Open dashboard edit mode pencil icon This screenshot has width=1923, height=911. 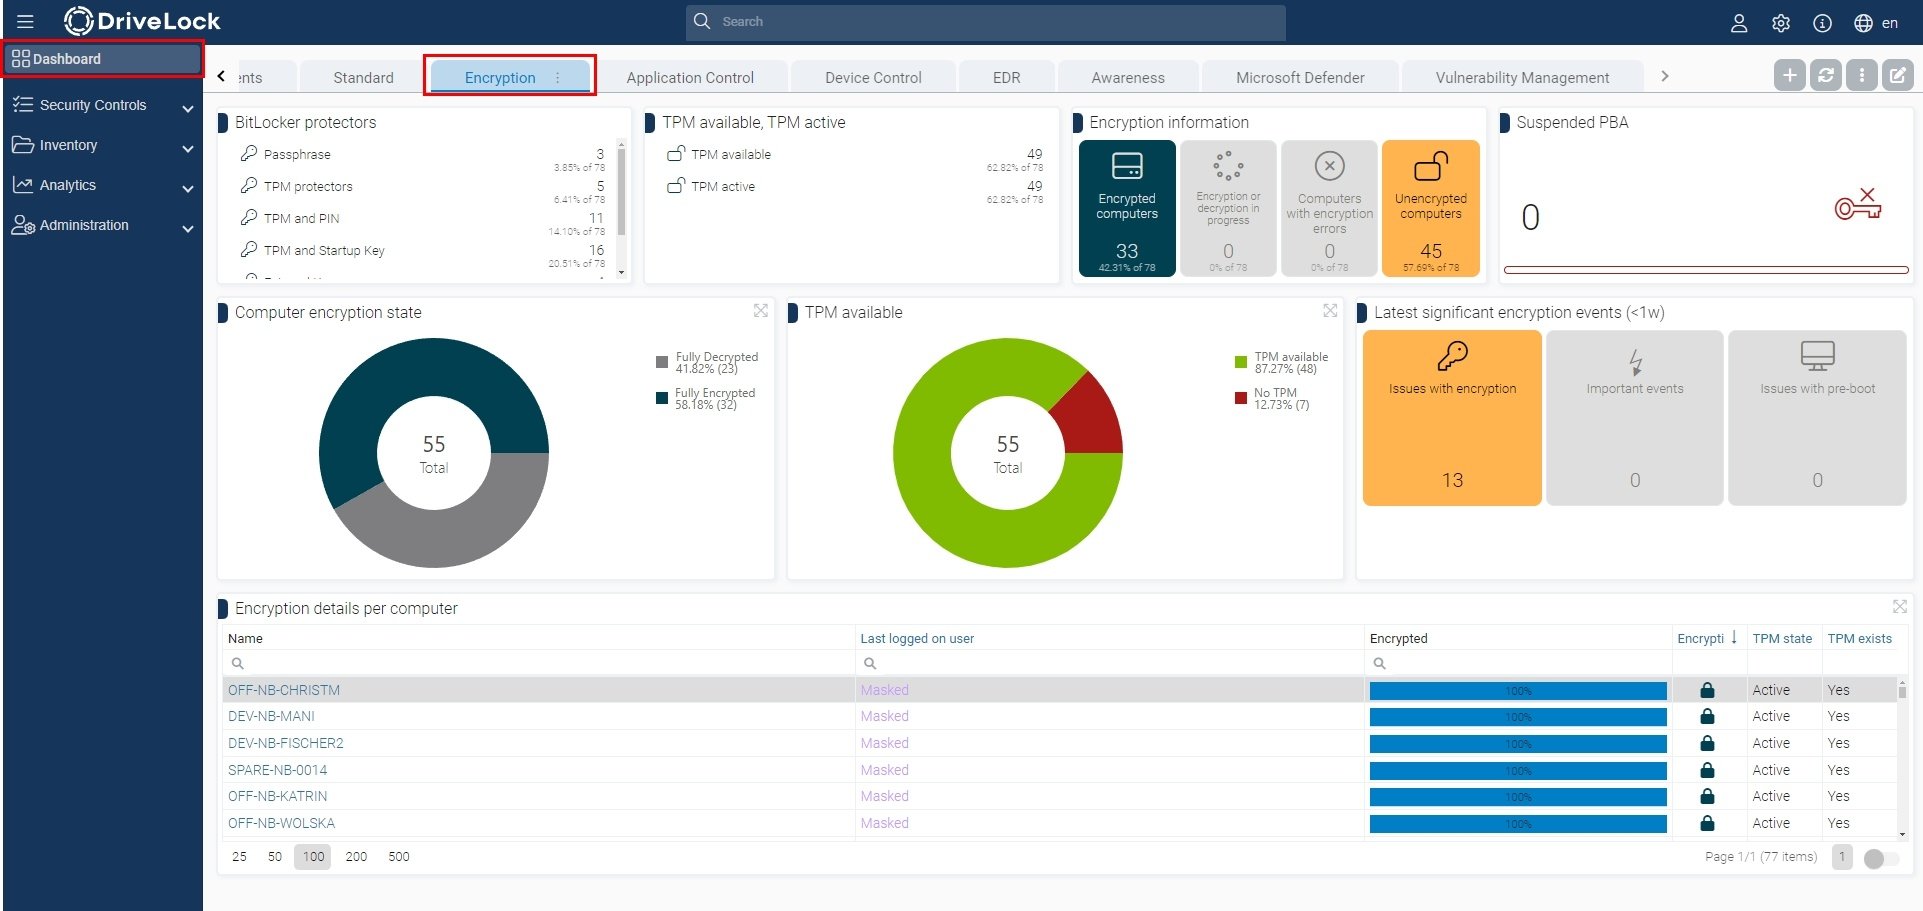point(1897,75)
